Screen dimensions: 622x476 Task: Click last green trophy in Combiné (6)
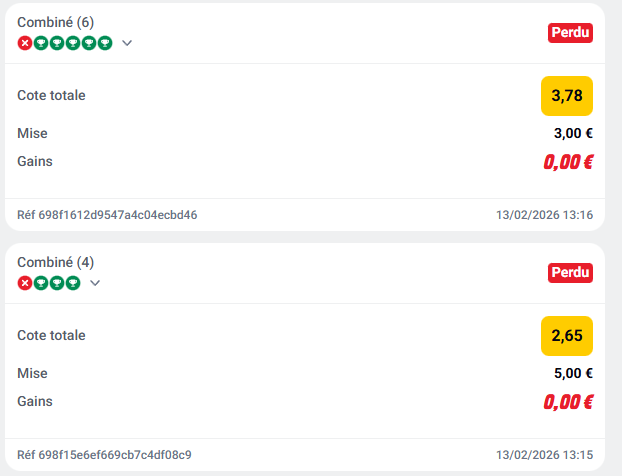point(104,42)
